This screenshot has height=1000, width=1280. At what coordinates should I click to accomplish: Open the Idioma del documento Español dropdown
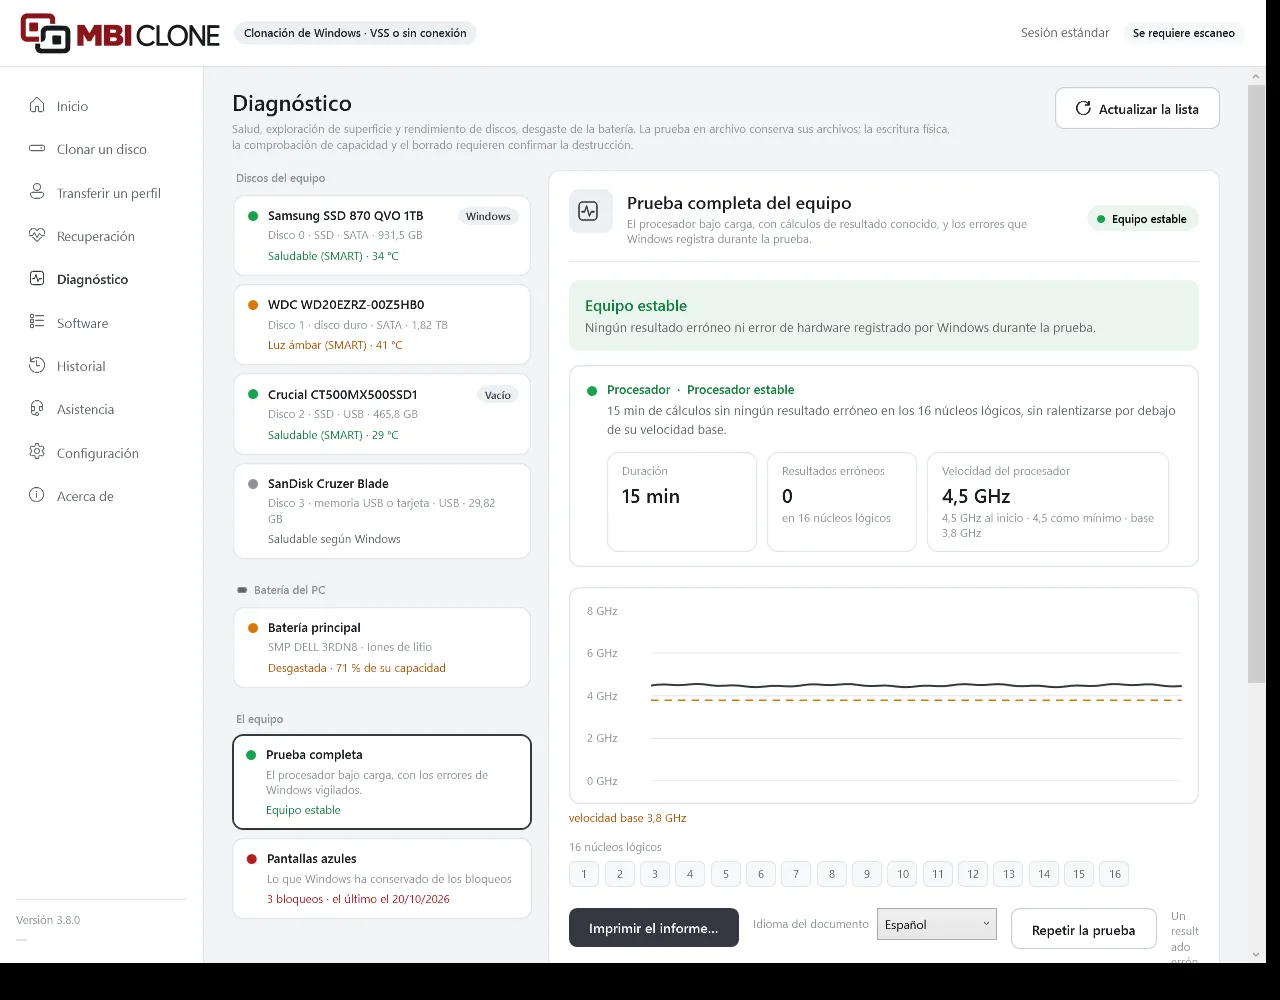937,924
